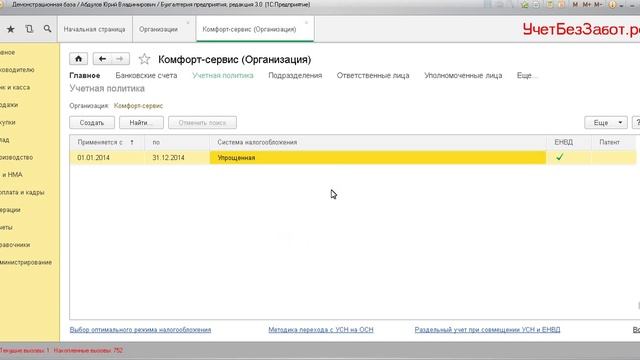Click the Отменить поиск button
Screen dimensions: 640x360
[202, 122]
